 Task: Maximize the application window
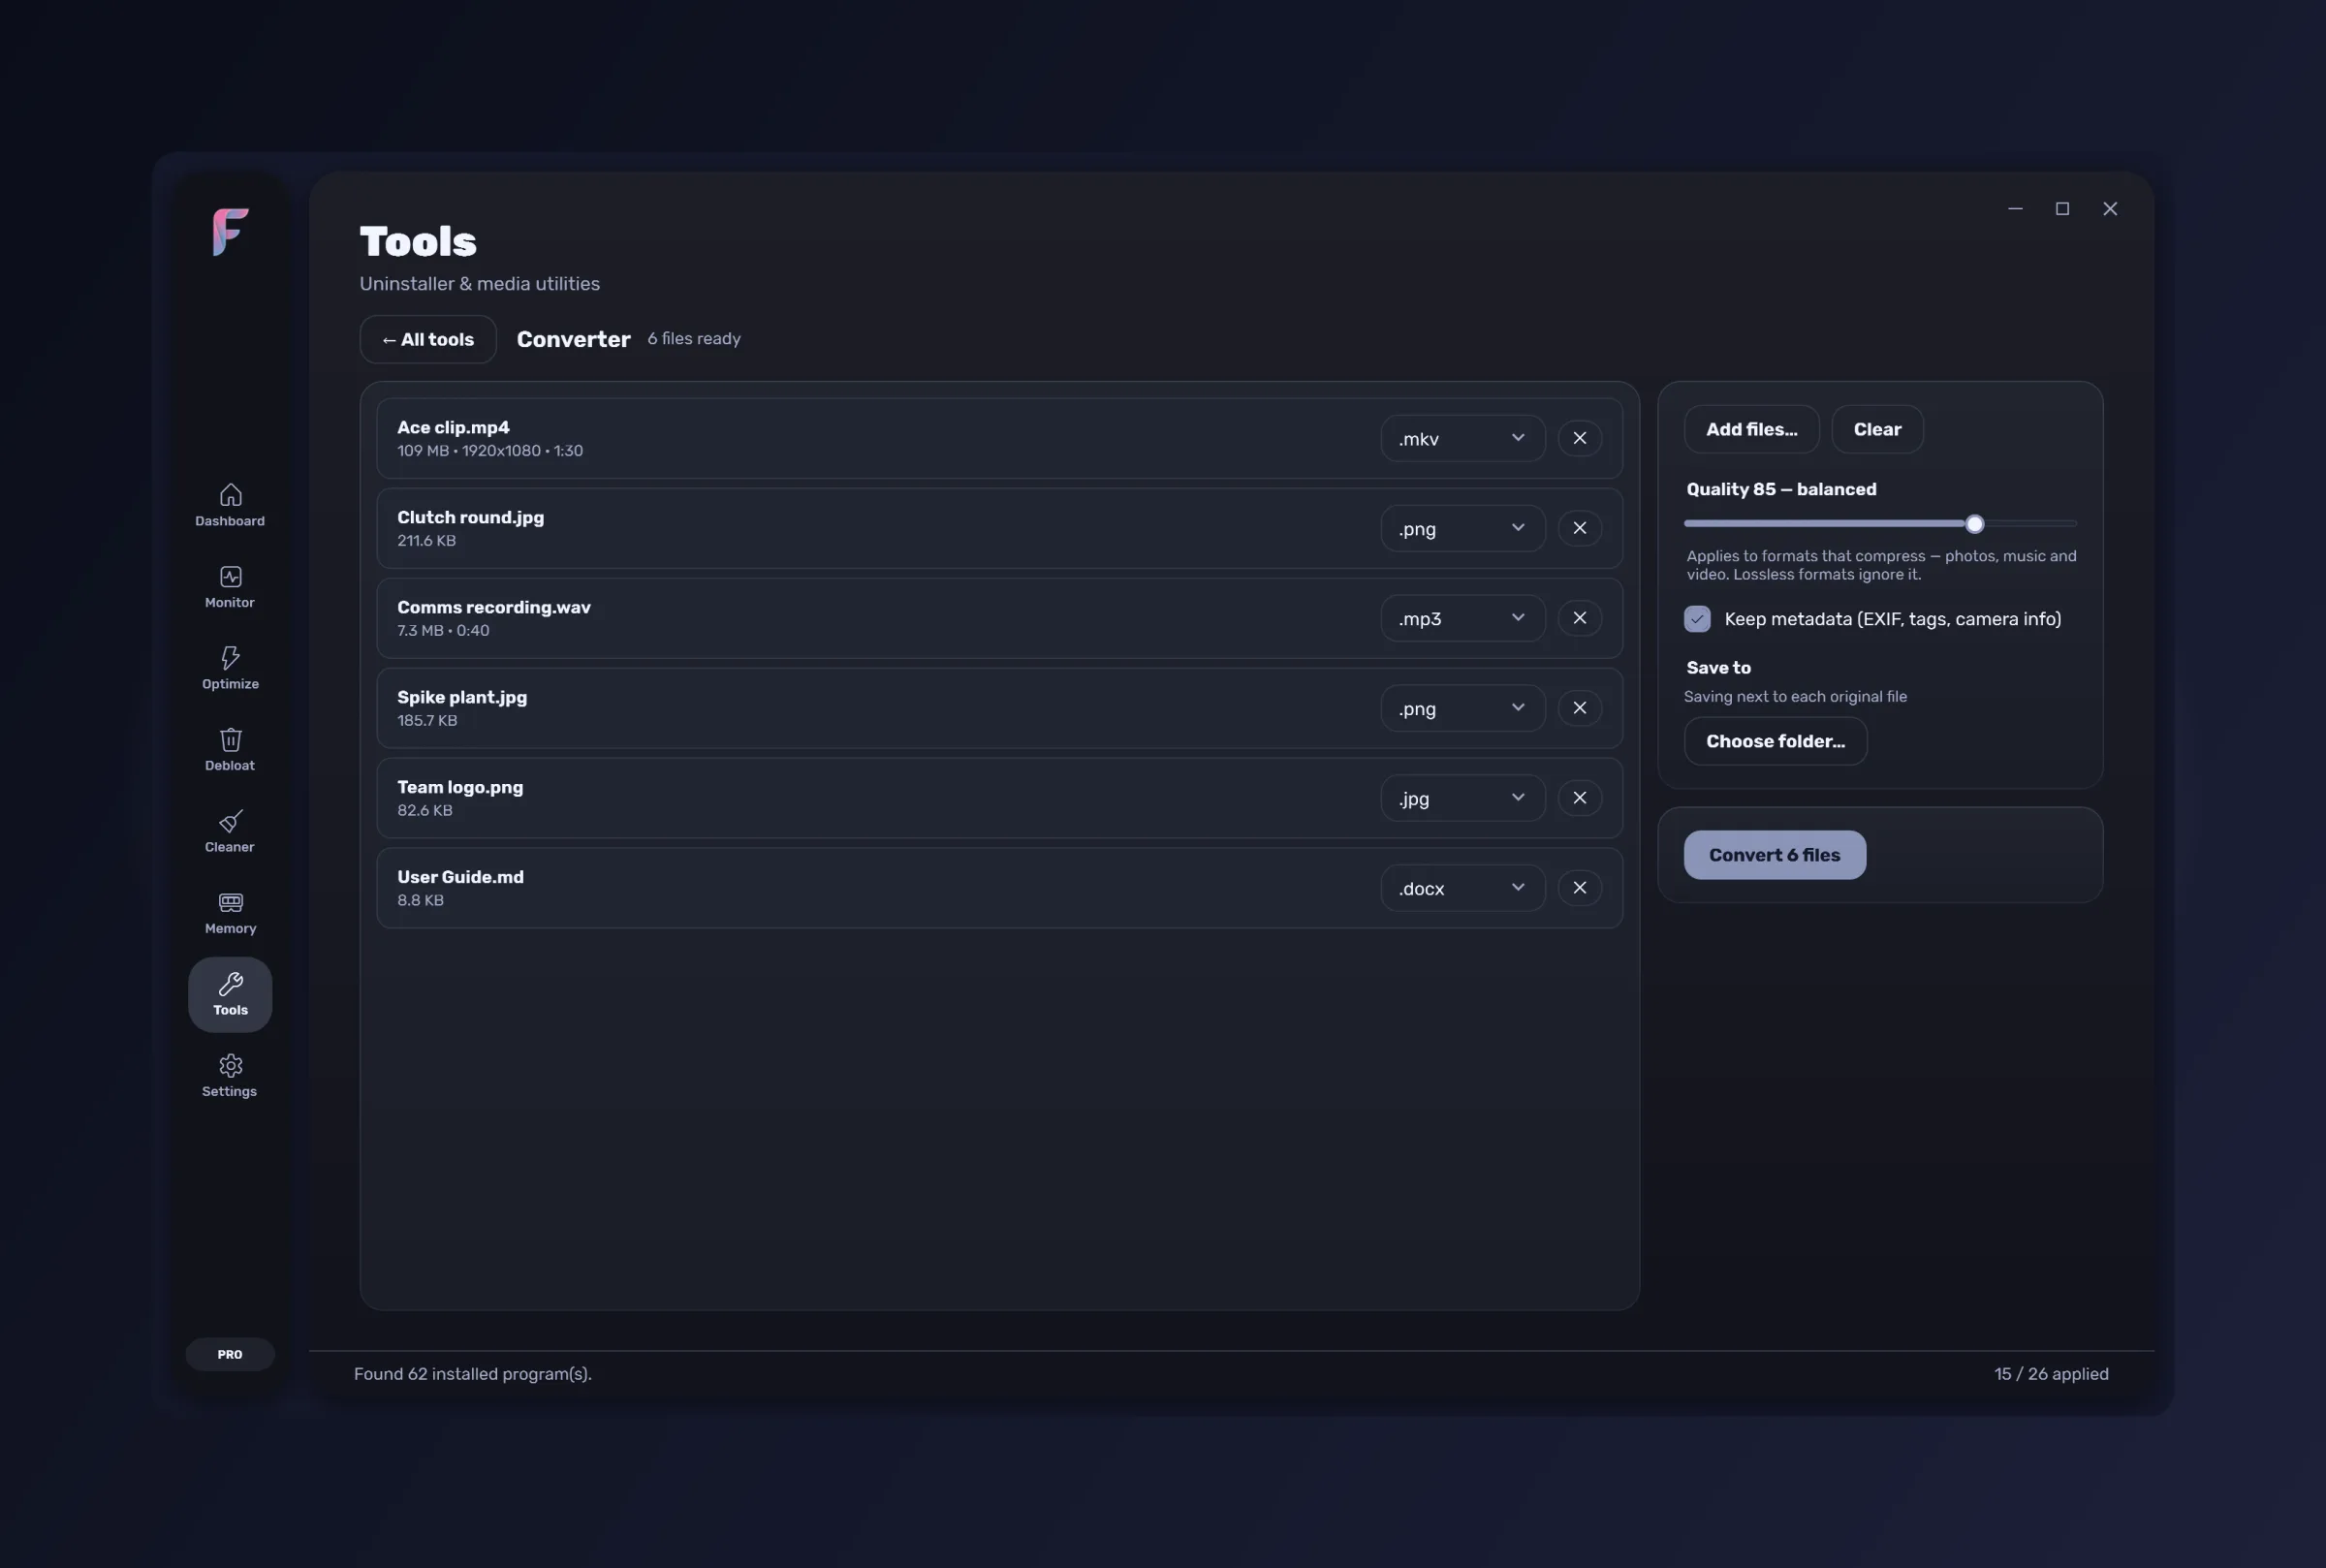[x=2062, y=209]
